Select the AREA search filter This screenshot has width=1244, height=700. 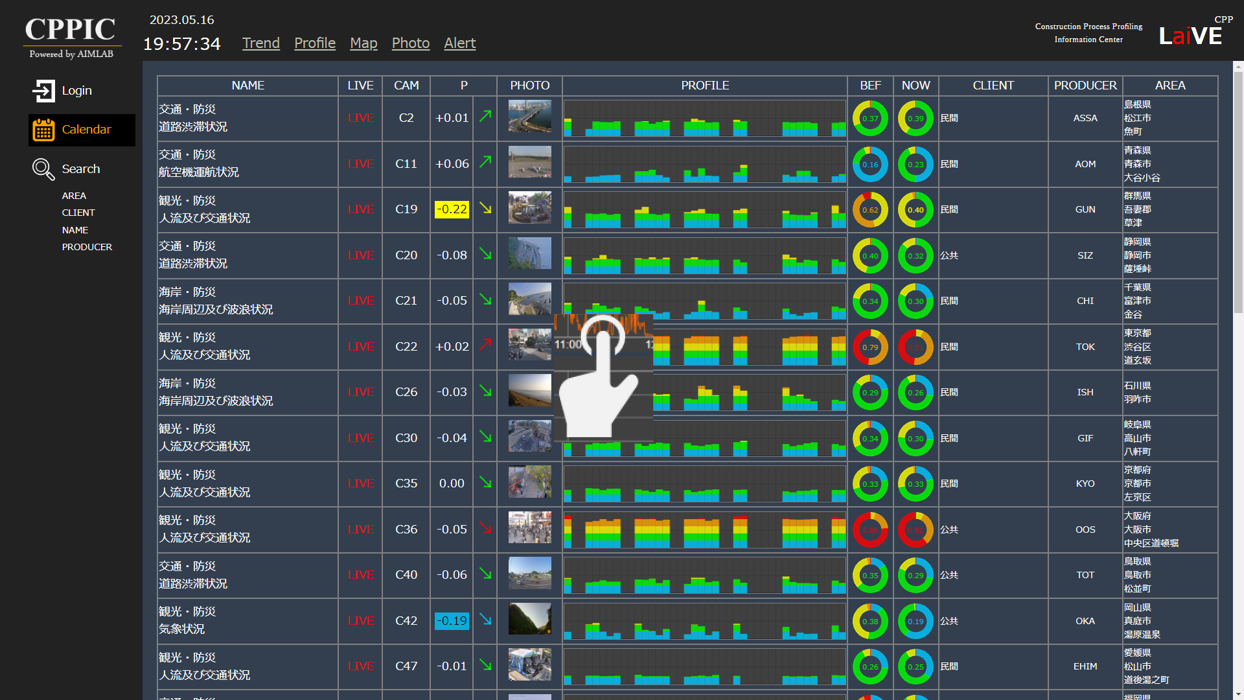74,196
